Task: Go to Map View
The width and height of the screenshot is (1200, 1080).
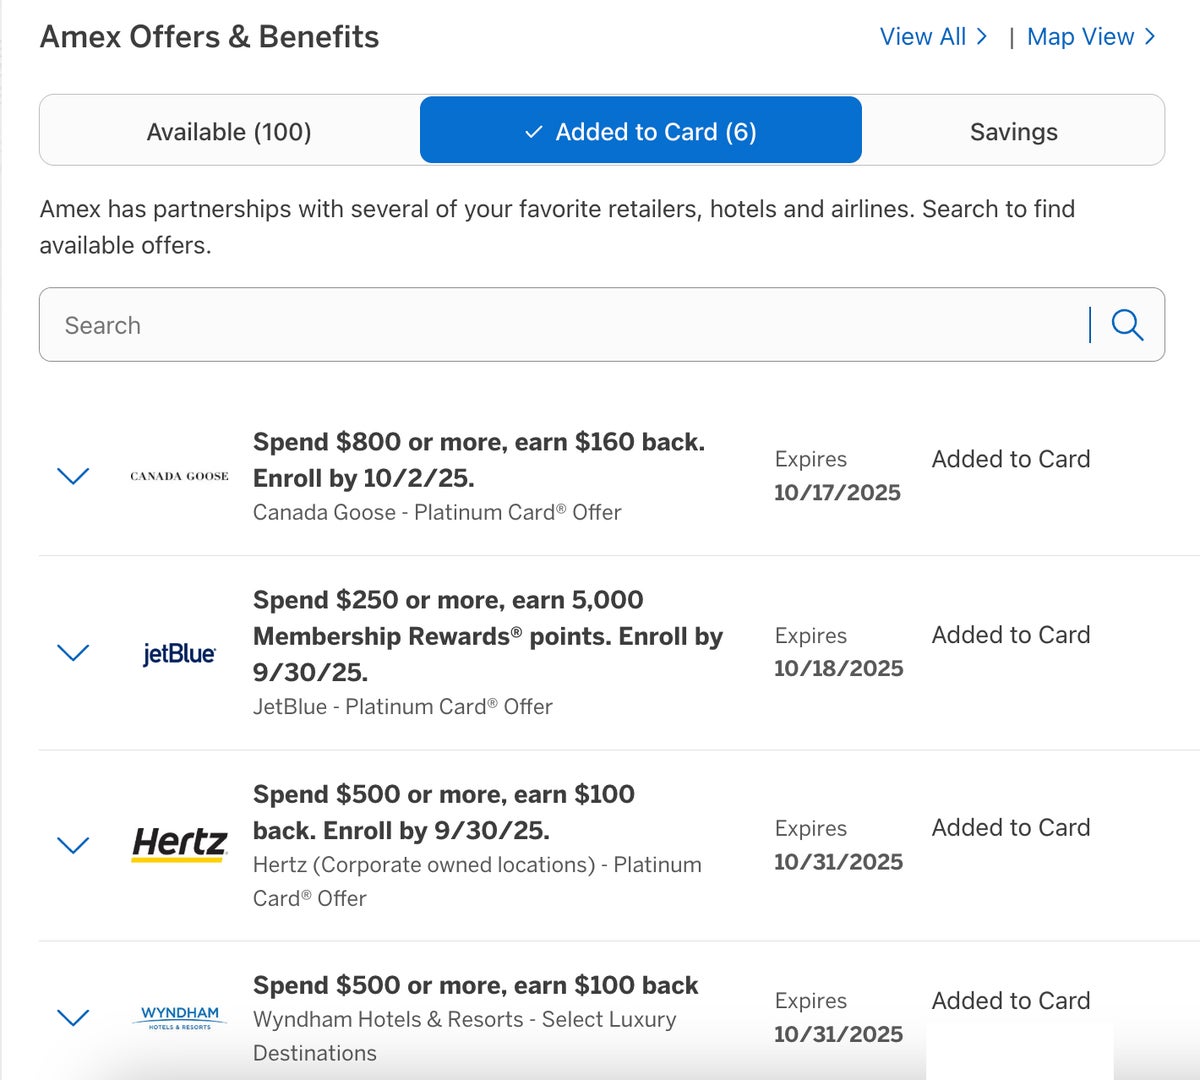Action: point(1090,37)
